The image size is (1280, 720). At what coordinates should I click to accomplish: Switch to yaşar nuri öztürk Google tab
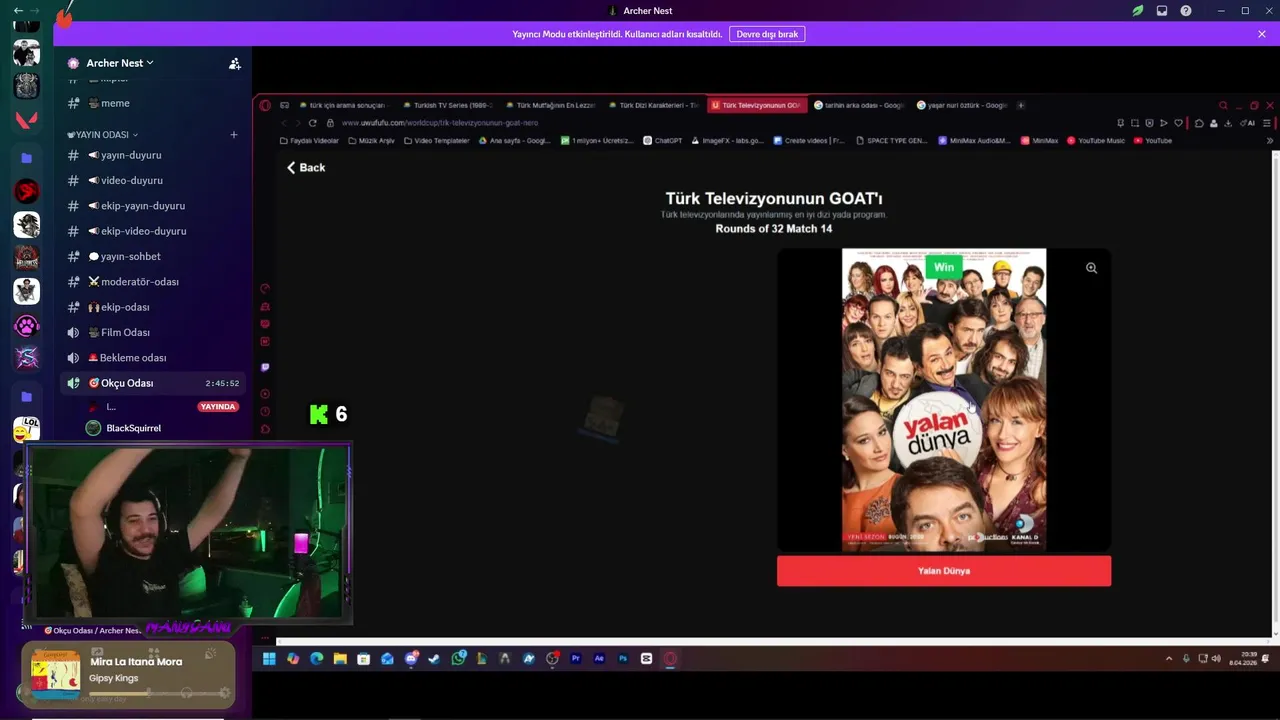pyautogui.click(x=961, y=105)
